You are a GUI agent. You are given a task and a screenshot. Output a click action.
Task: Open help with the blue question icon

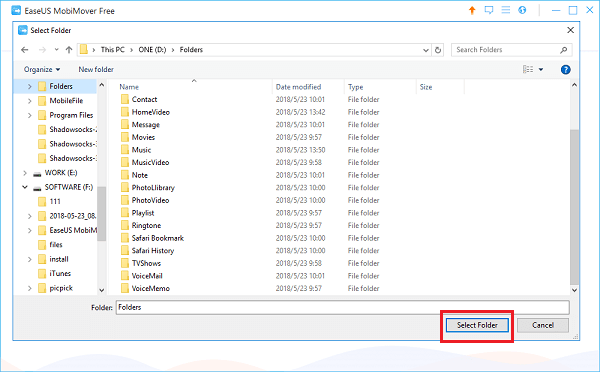tap(566, 69)
